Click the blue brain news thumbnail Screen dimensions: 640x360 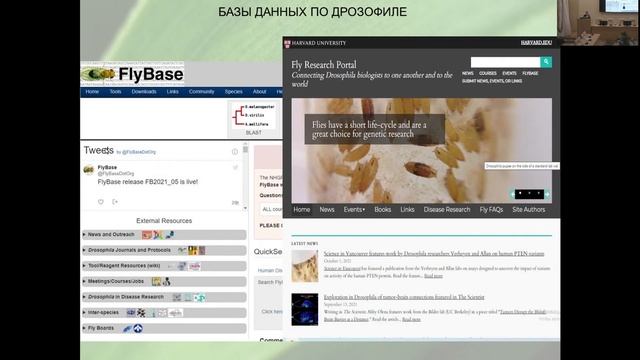(x=304, y=309)
